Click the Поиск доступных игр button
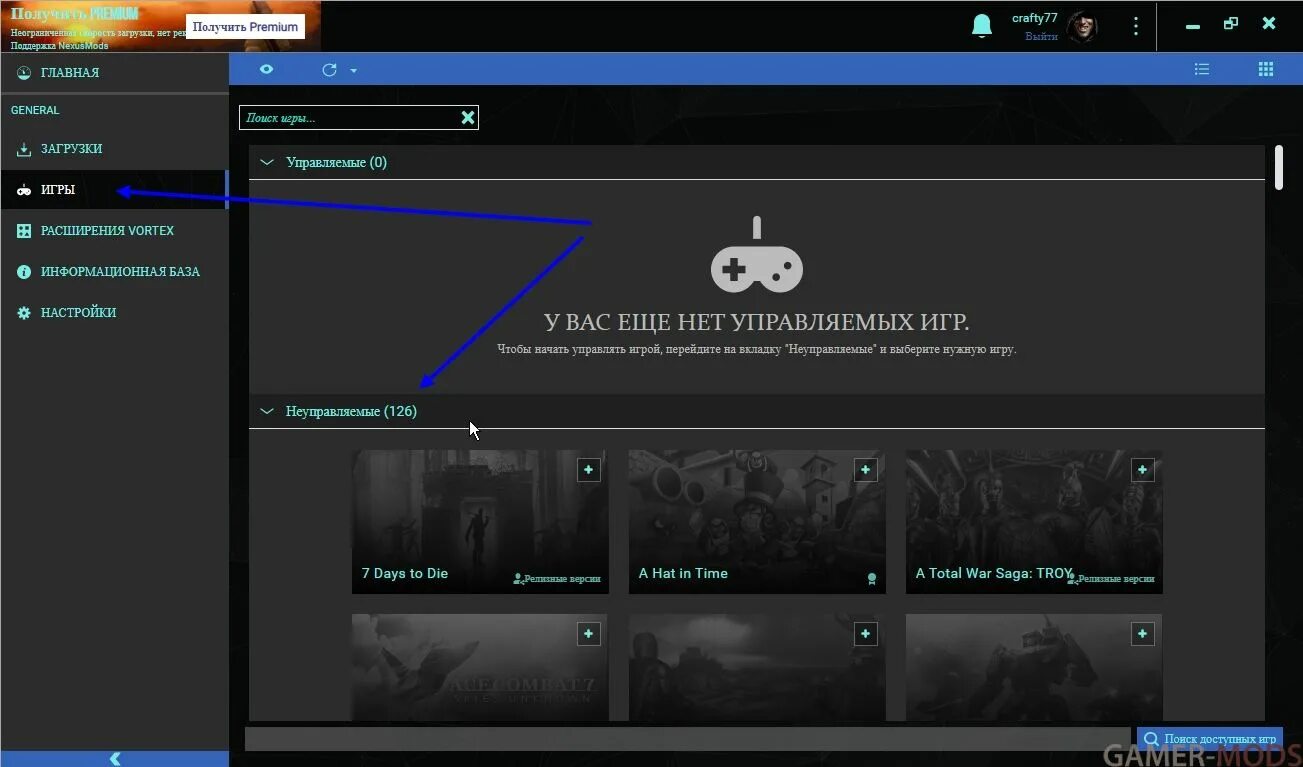Viewport: 1303px width, 767px height. click(1209, 739)
